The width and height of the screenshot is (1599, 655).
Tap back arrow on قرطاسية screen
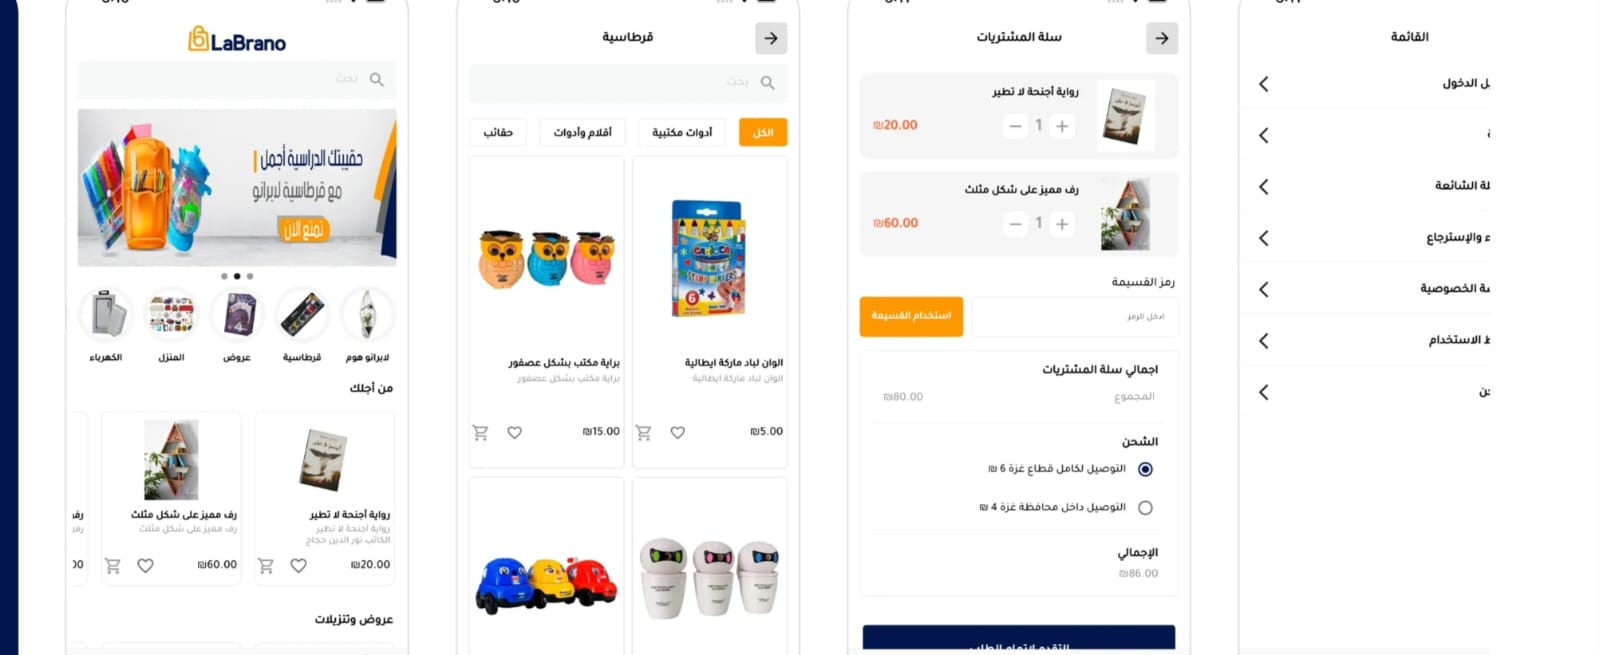click(x=770, y=38)
